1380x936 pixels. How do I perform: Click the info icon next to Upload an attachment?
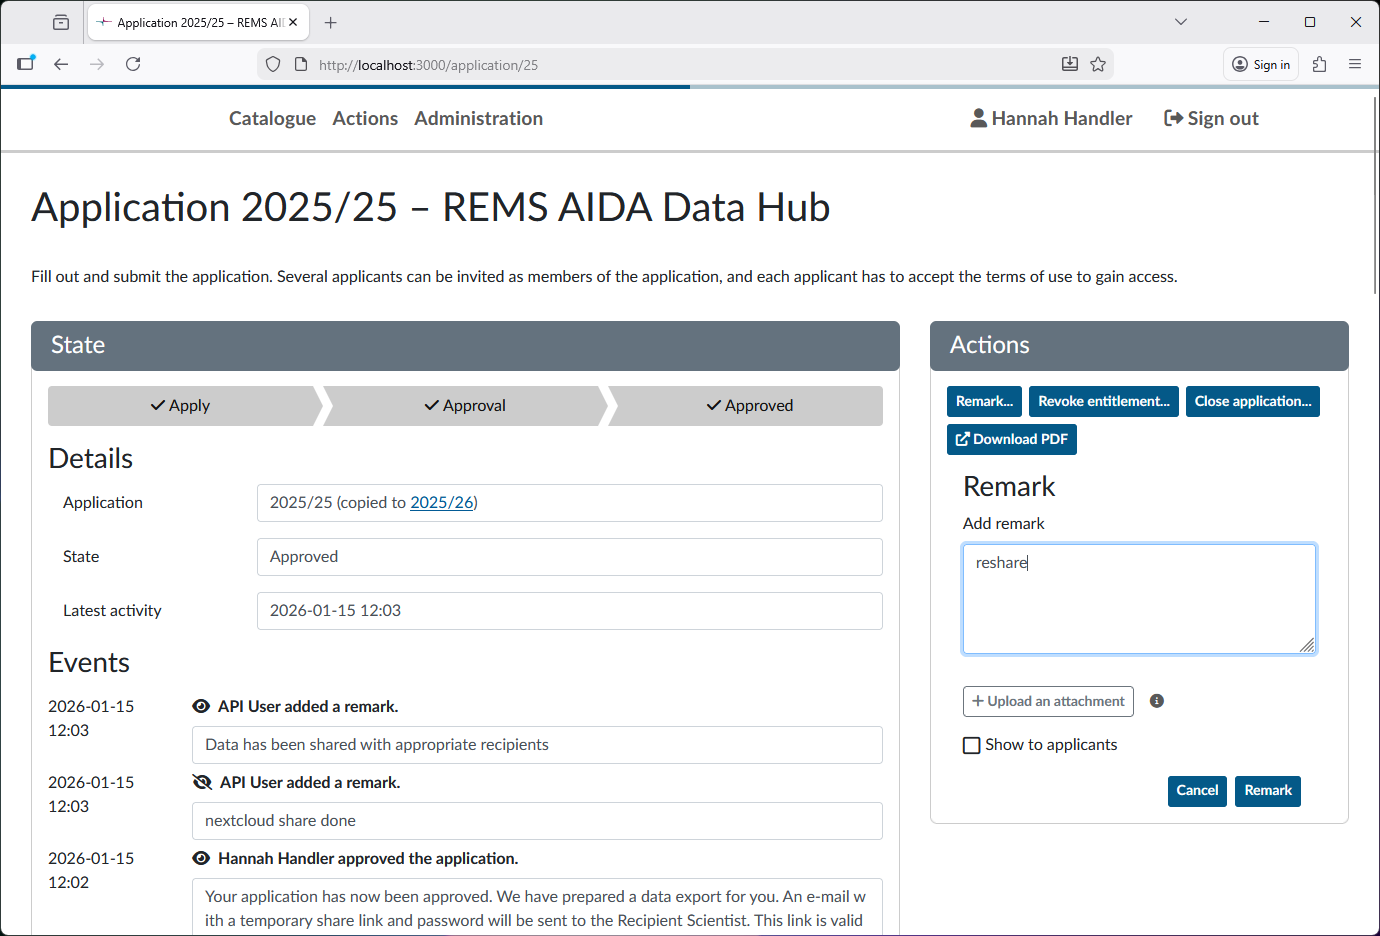coord(1156,700)
